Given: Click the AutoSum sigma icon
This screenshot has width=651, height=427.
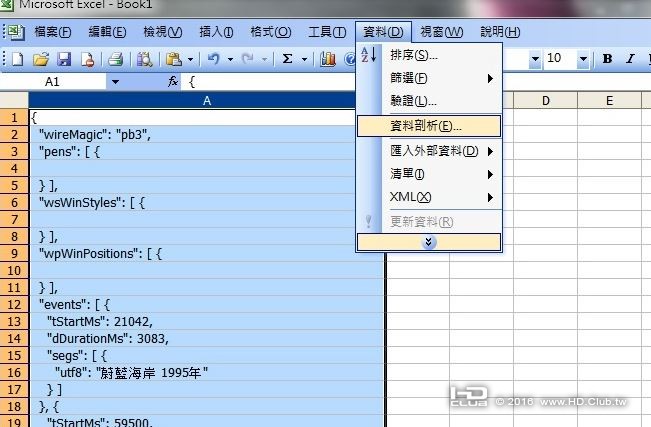Looking at the screenshot, I should click(x=287, y=59).
